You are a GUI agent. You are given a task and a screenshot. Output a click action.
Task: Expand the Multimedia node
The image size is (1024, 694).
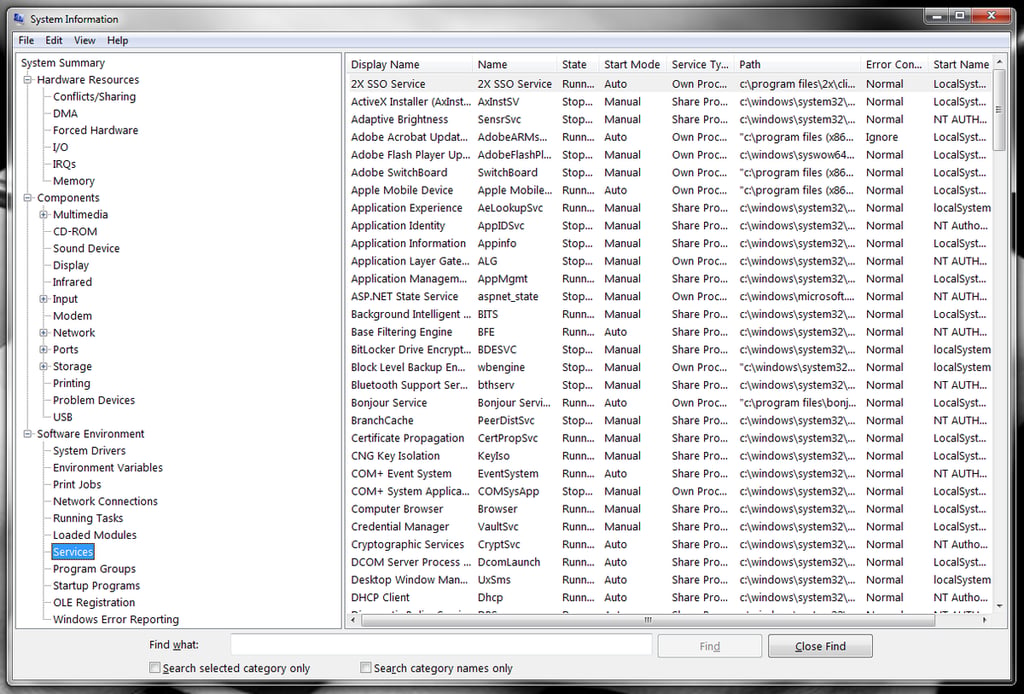tap(44, 214)
